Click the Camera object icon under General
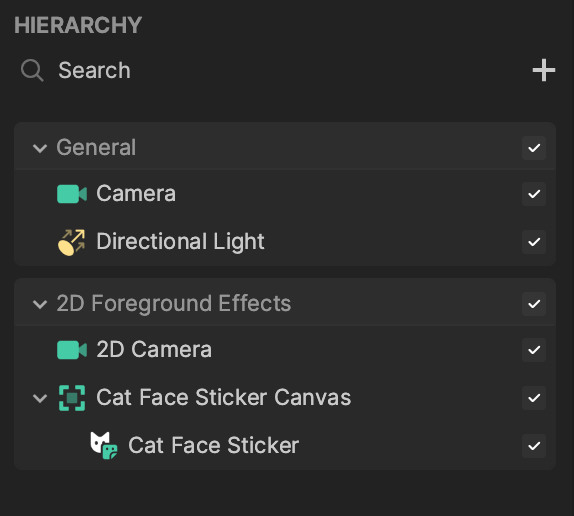Image resolution: width=574 pixels, height=516 pixels. [72, 194]
